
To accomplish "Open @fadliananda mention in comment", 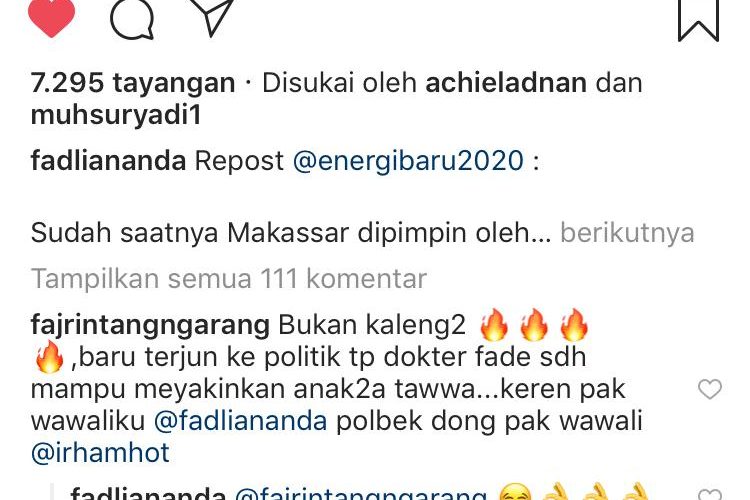I will [241, 421].
